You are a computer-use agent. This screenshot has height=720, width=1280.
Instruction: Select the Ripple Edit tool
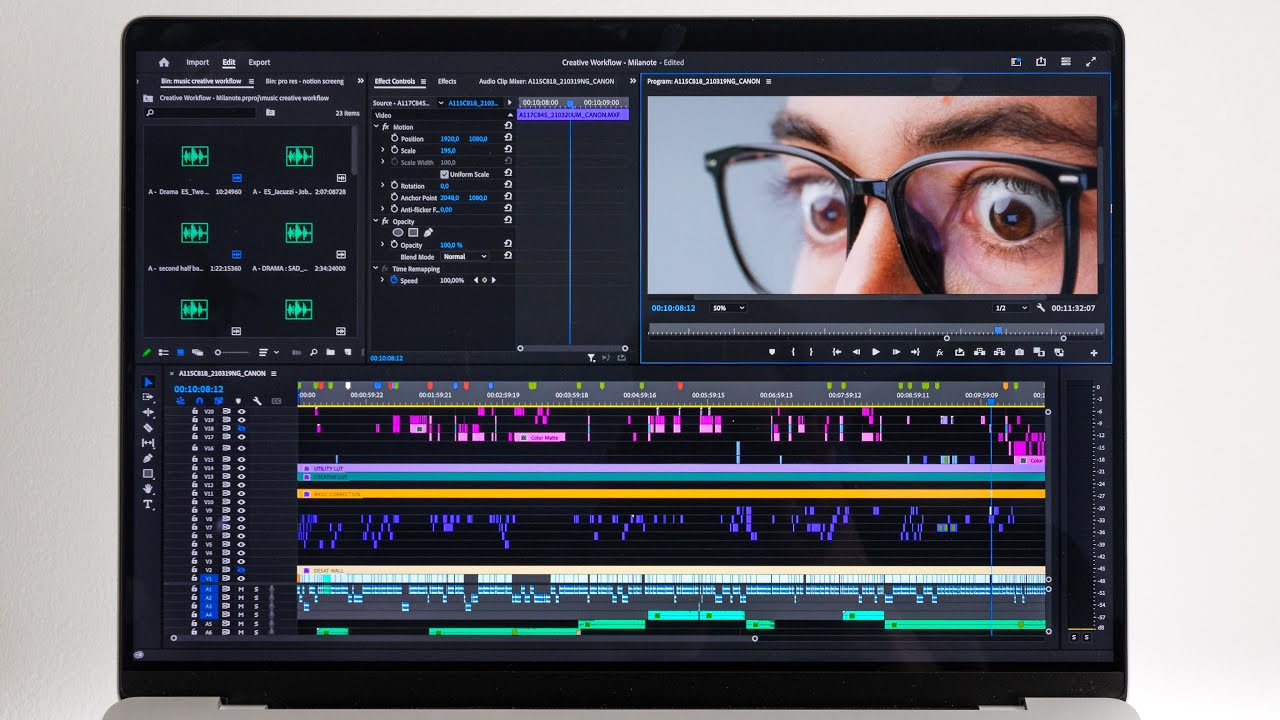pos(148,412)
